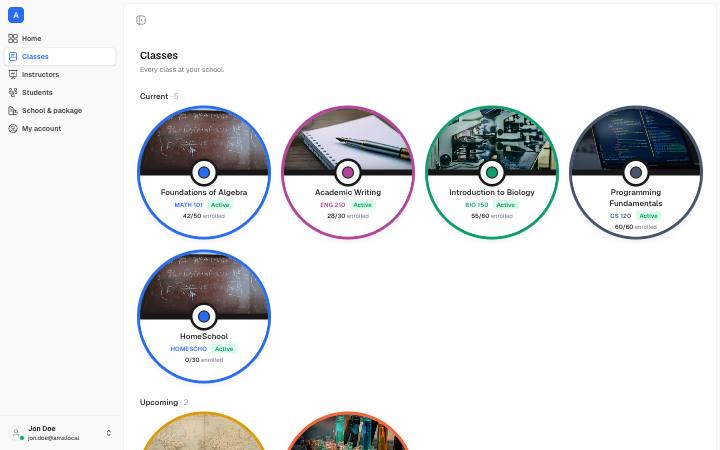The width and height of the screenshot is (720, 450).
Task: Open the upcoming class with colorful bottles image
Action: click(348, 432)
